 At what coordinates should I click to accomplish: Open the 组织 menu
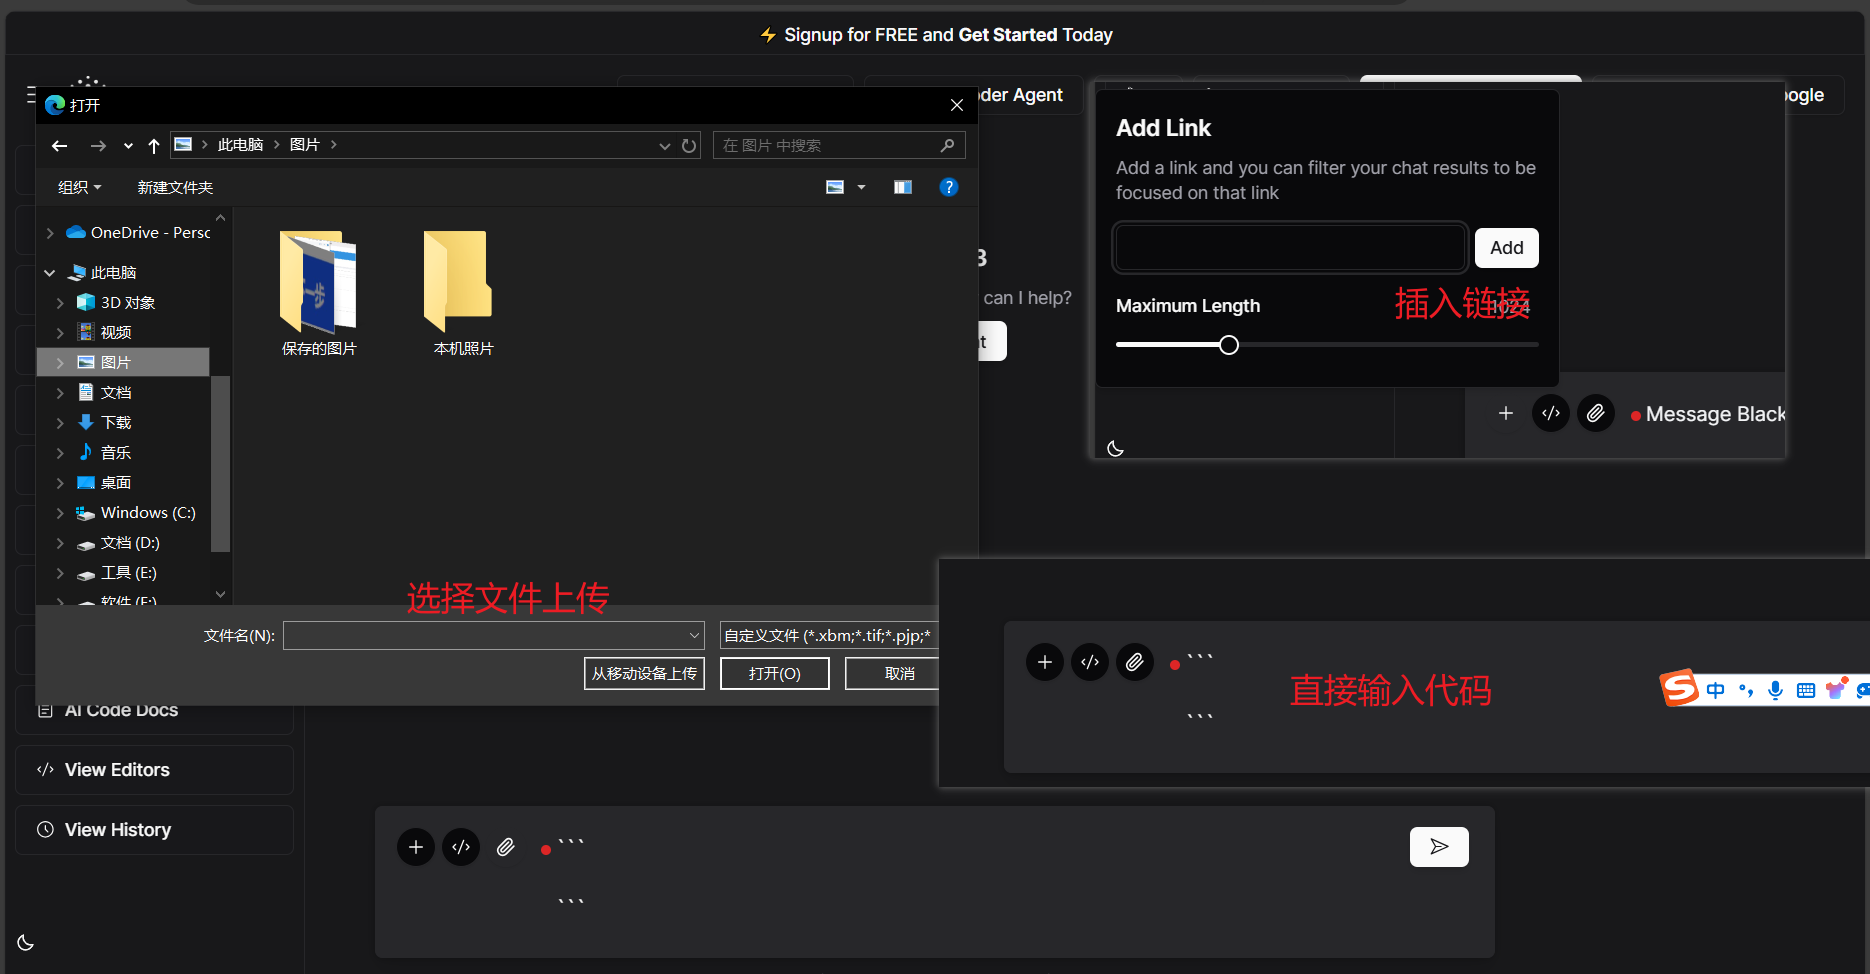point(79,187)
